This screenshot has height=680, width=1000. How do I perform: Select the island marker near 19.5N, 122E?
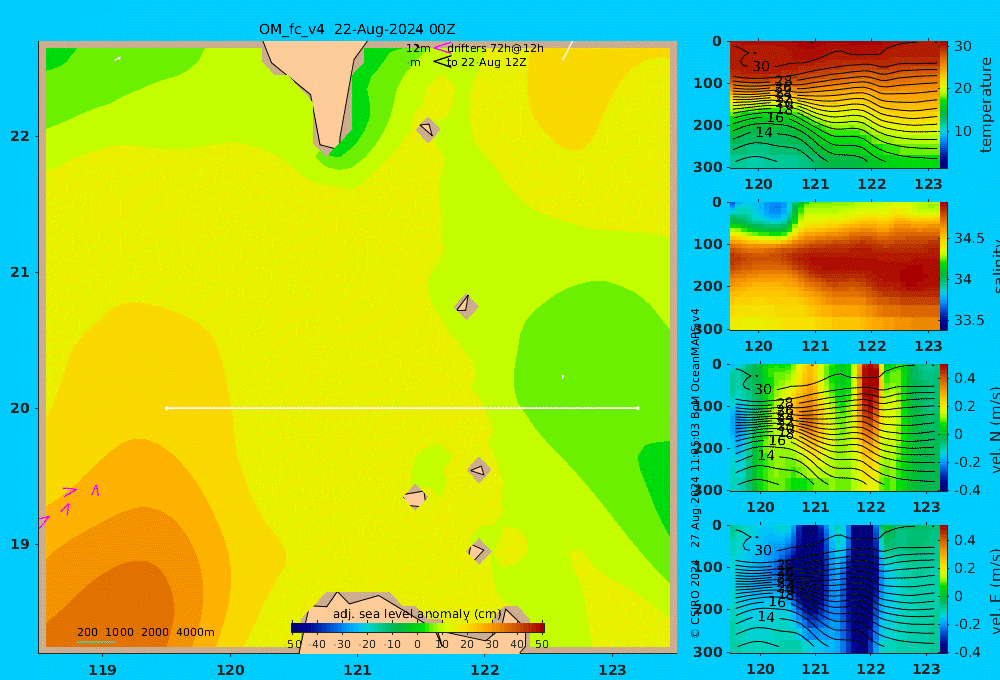[x=479, y=470]
